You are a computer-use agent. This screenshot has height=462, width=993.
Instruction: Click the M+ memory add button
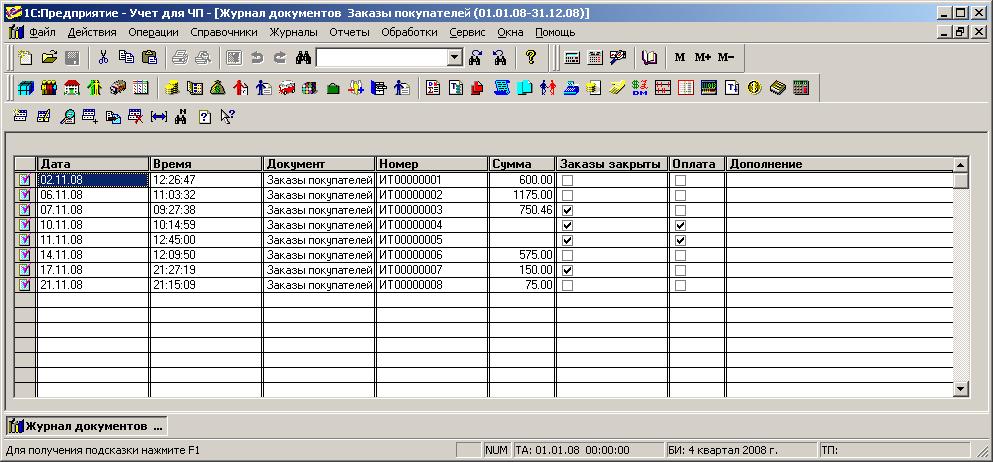pyautogui.click(x=702, y=58)
